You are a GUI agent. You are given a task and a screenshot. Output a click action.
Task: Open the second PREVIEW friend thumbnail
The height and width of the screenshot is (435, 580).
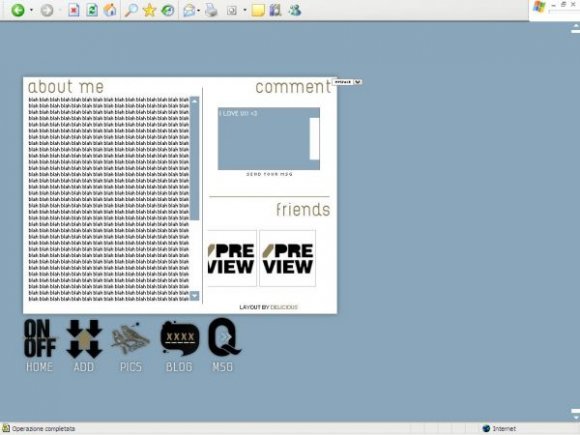(287, 258)
